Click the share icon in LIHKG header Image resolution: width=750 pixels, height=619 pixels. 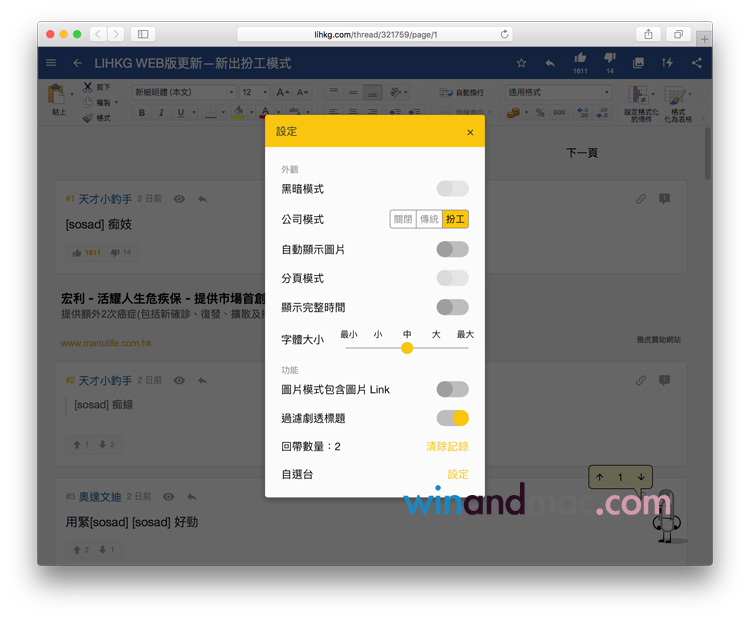[x=696, y=63]
